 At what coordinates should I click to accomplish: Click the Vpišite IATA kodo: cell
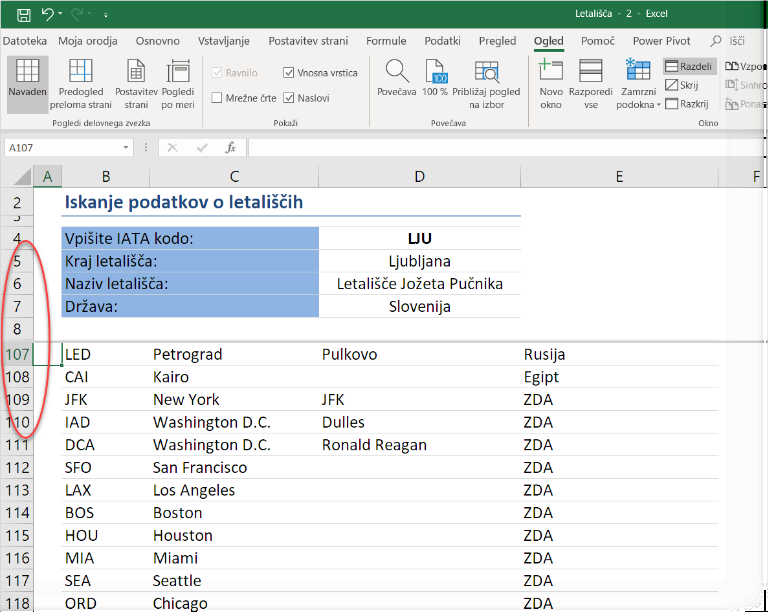pyautogui.click(x=190, y=238)
